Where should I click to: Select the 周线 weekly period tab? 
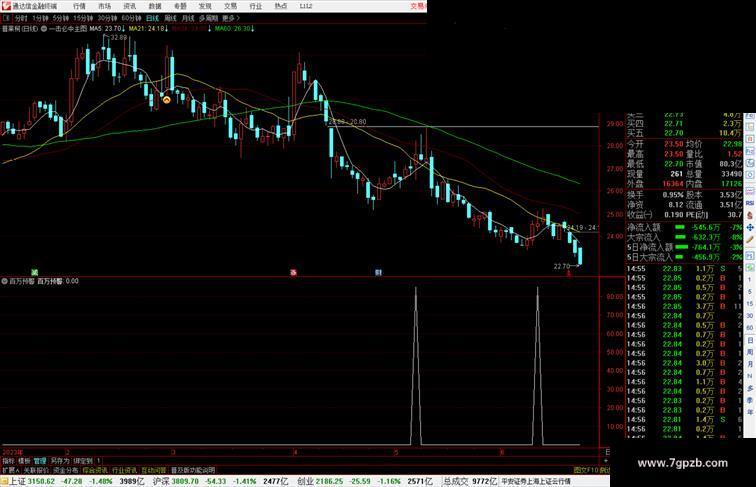(x=171, y=18)
